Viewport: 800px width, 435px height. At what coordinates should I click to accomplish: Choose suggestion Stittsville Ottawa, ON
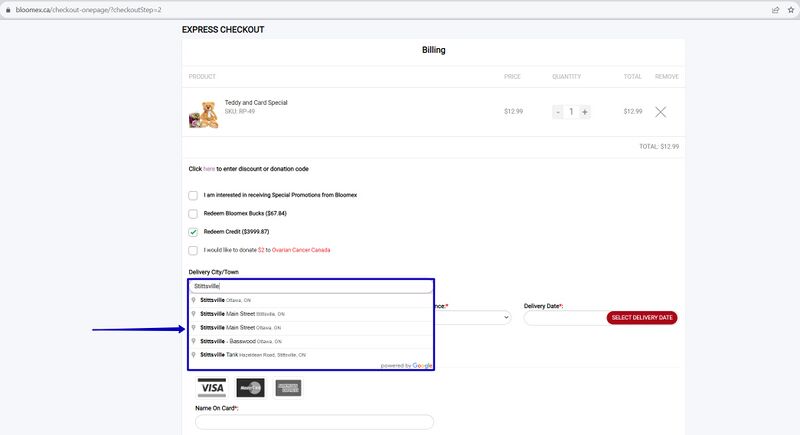tap(311, 300)
